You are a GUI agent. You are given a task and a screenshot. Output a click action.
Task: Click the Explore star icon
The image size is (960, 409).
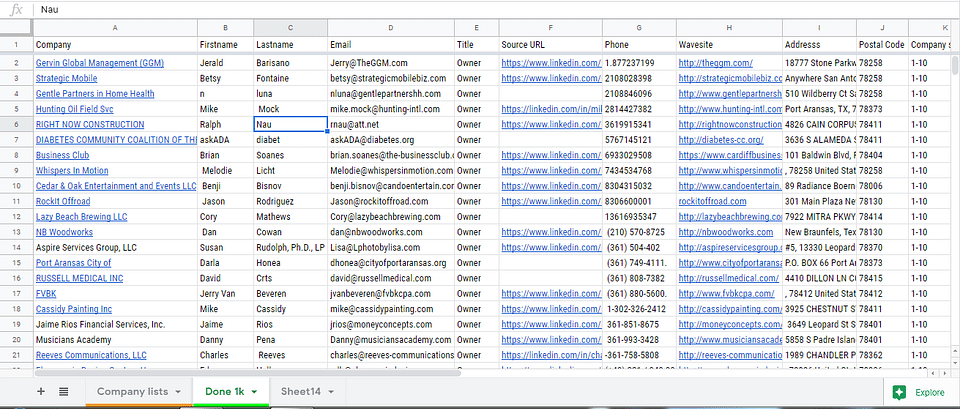click(x=899, y=392)
